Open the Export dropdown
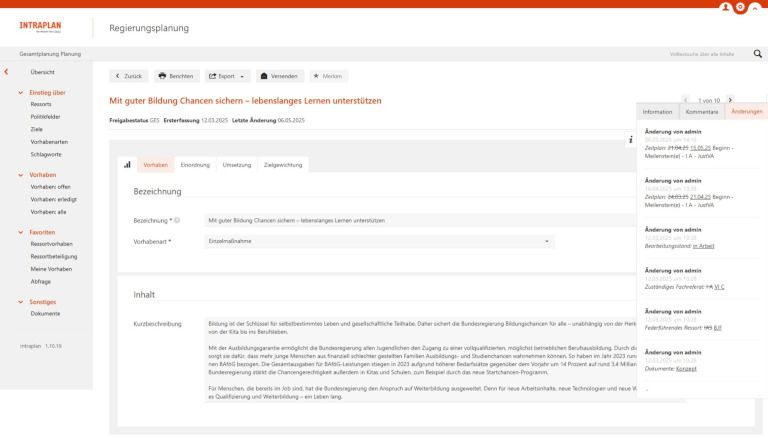This screenshot has width=768, height=439. (229, 76)
